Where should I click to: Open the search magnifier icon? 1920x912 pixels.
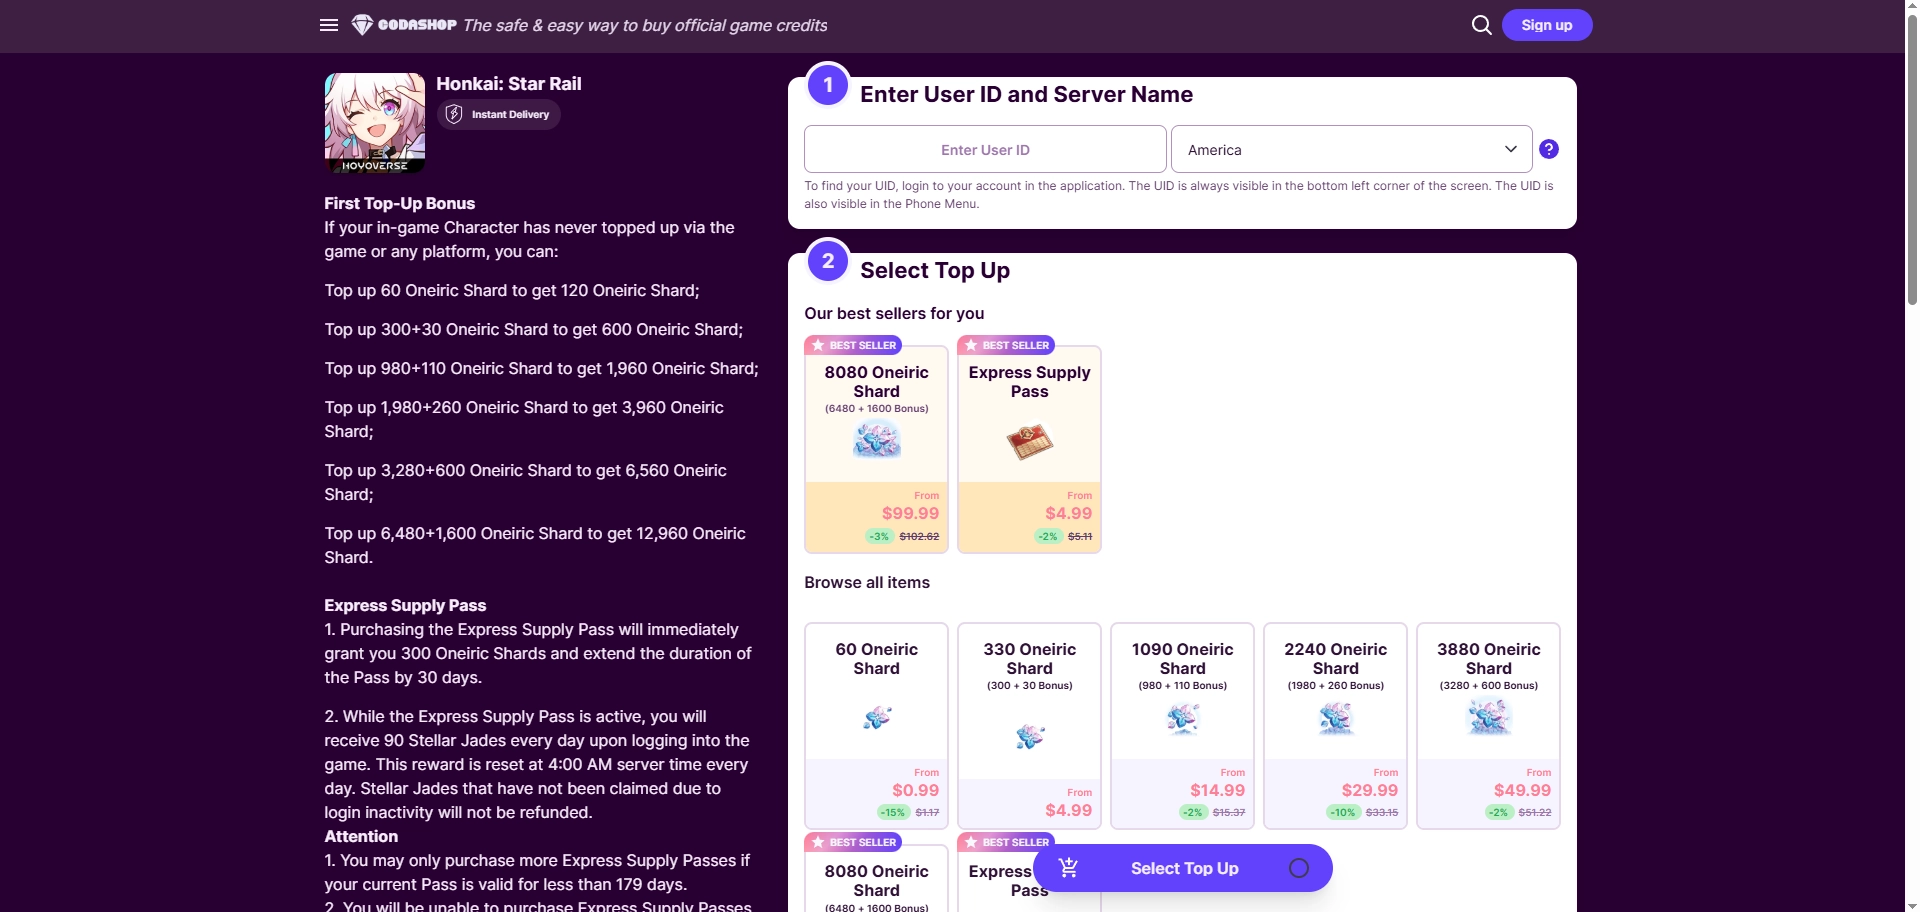(1481, 25)
